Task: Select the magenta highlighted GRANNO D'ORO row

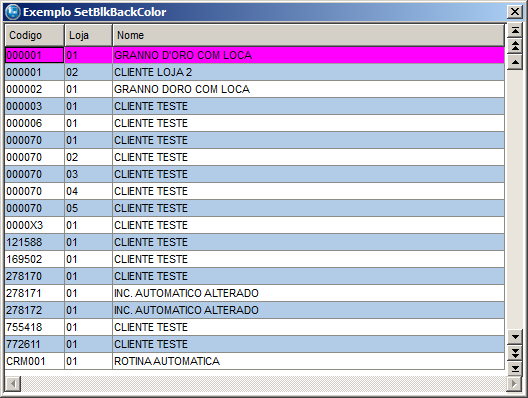Action: pos(255,55)
